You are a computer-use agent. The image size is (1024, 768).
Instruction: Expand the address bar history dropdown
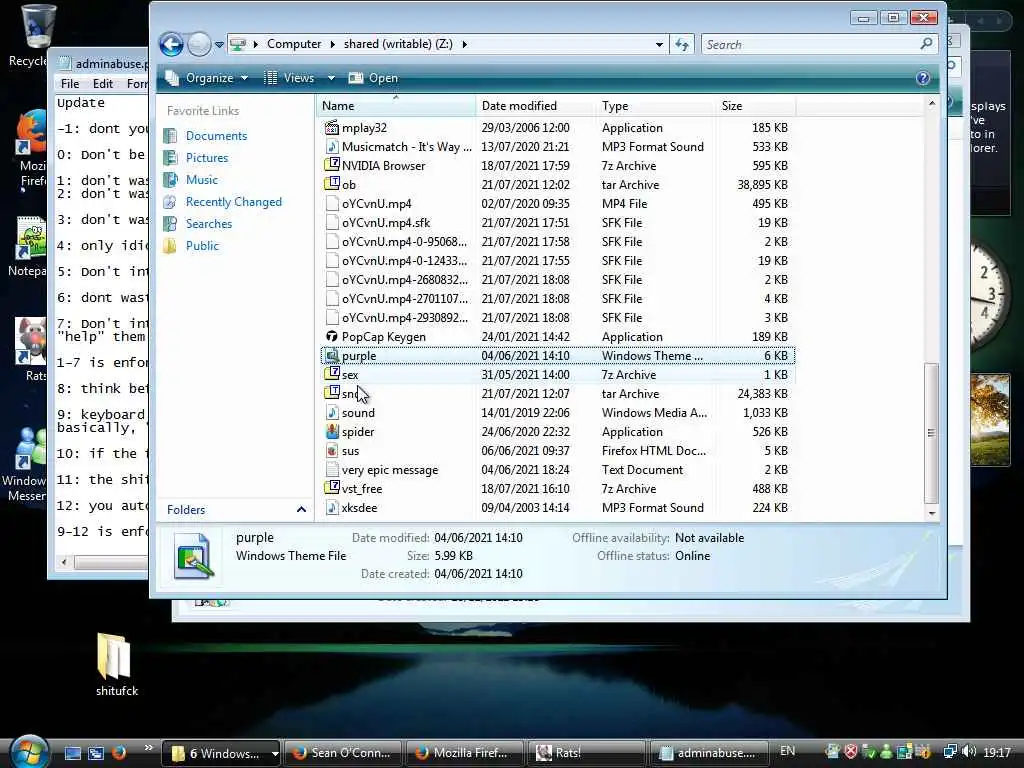(659, 44)
